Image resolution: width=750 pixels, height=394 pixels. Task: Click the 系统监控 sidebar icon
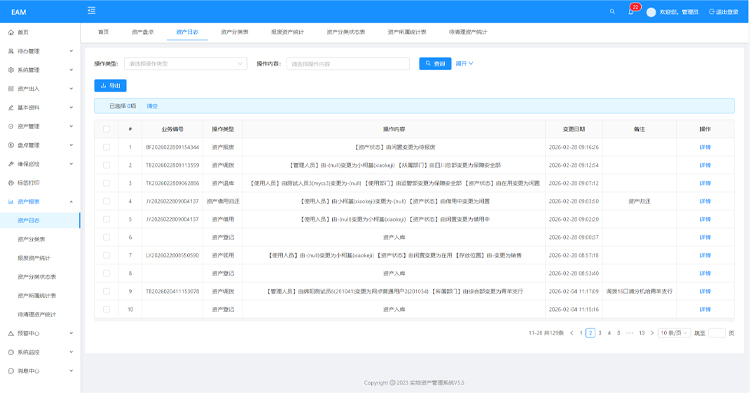coord(11,352)
